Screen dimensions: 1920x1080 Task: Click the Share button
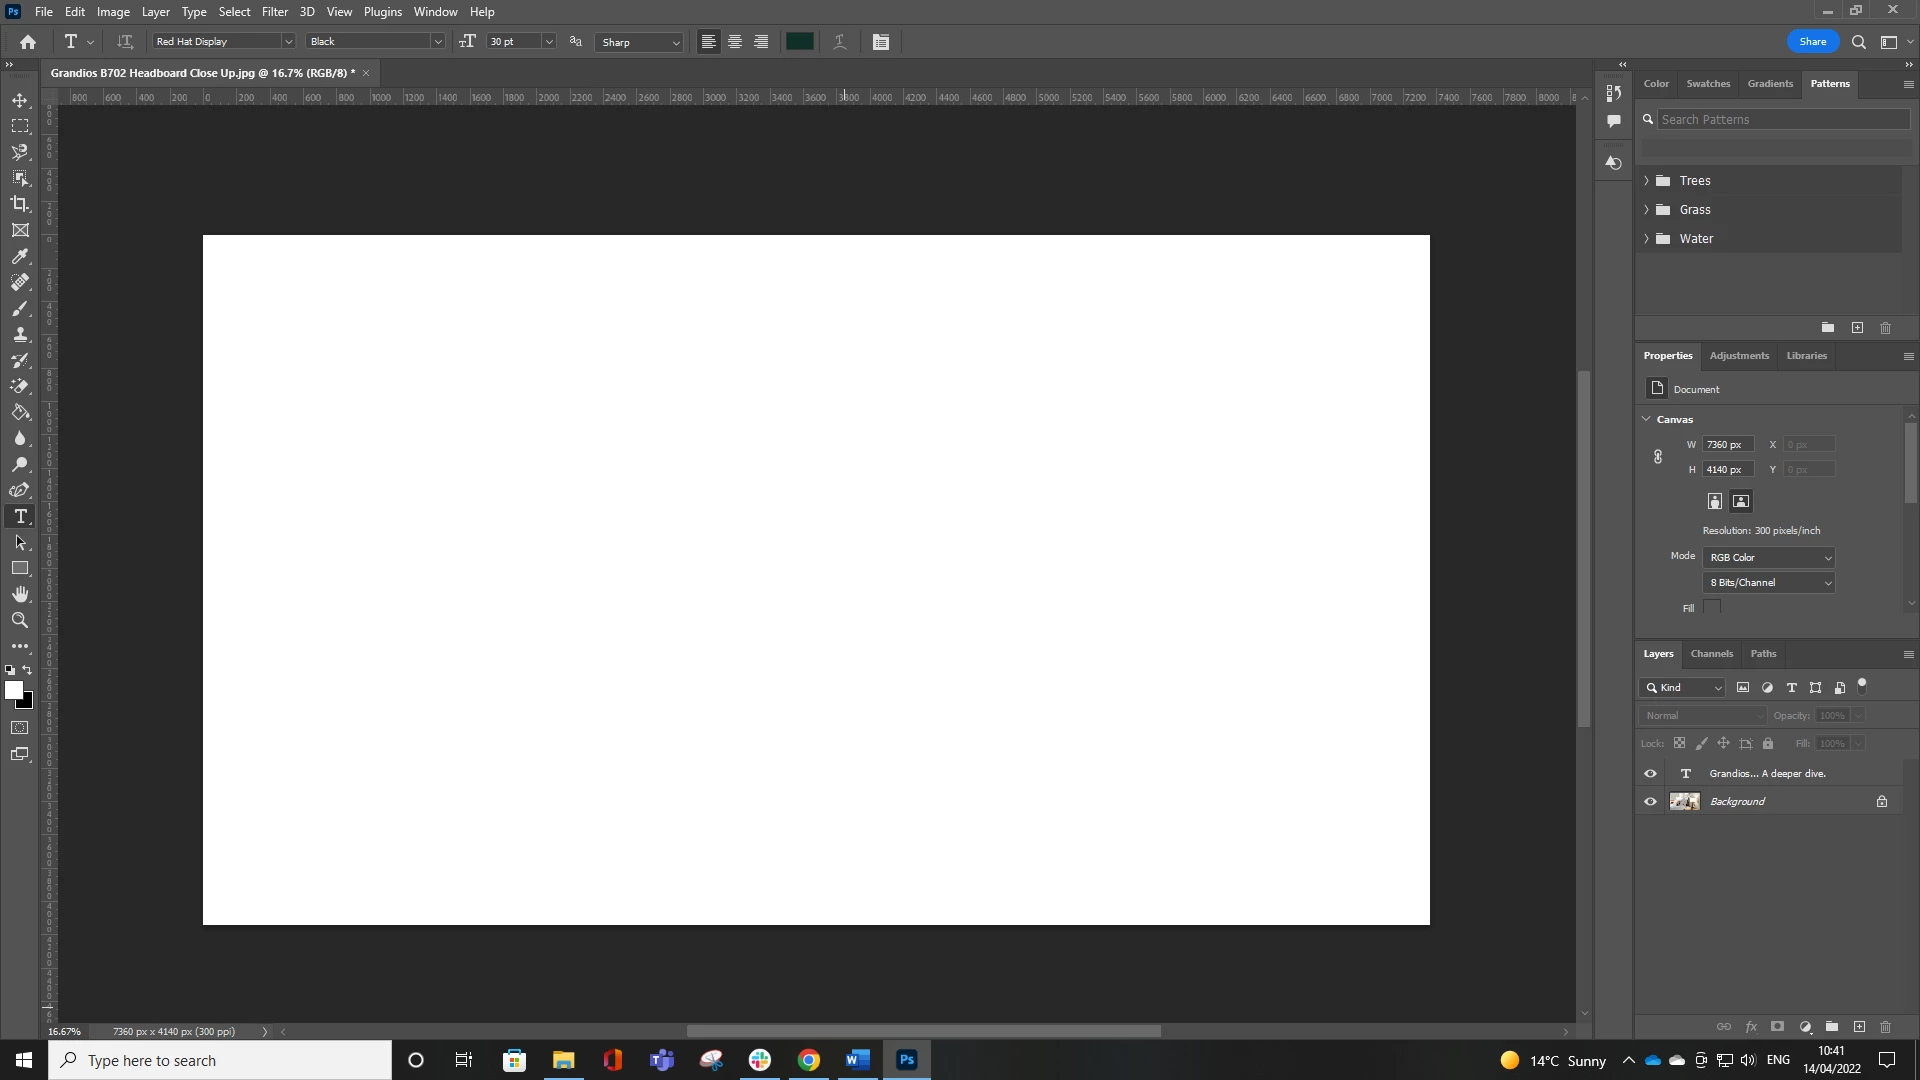(1812, 42)
